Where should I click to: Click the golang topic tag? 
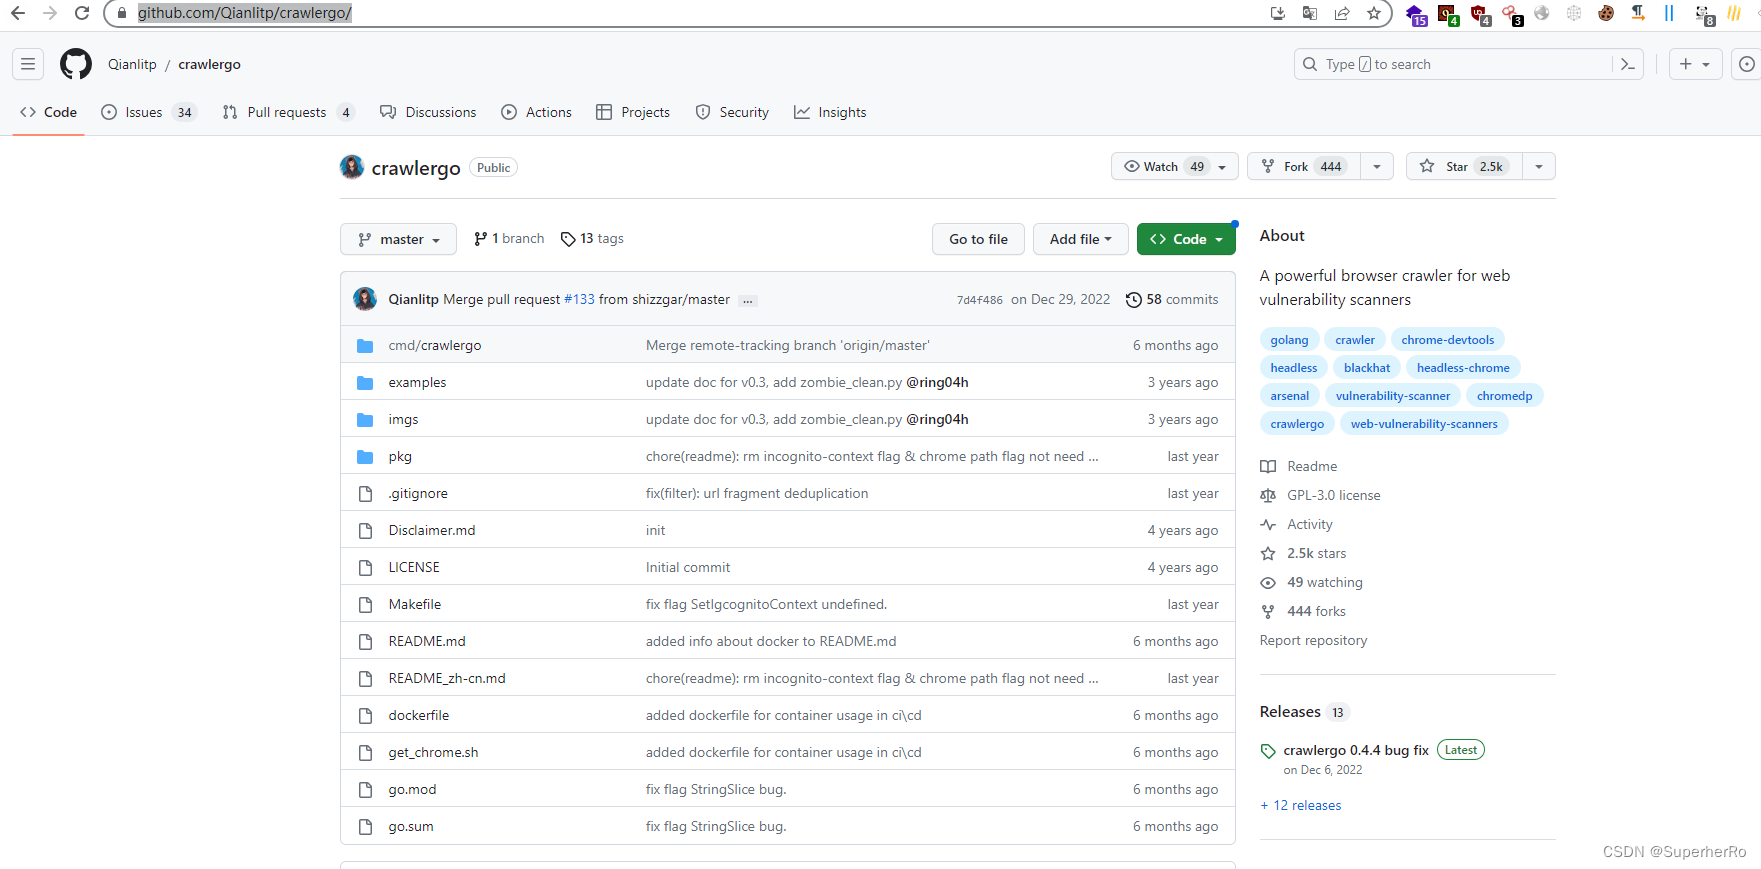[x=1289, y=340]
